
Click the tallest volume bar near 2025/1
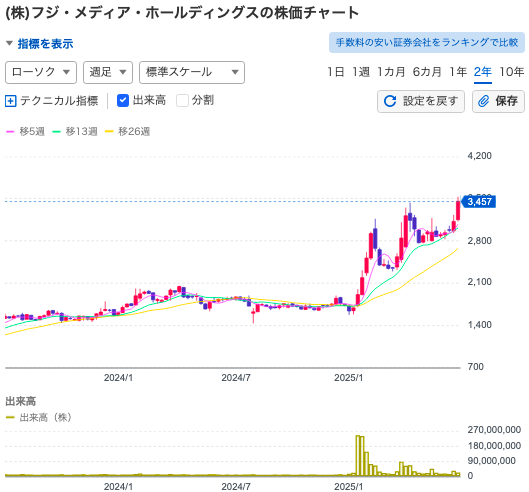[x=358, y=456]
